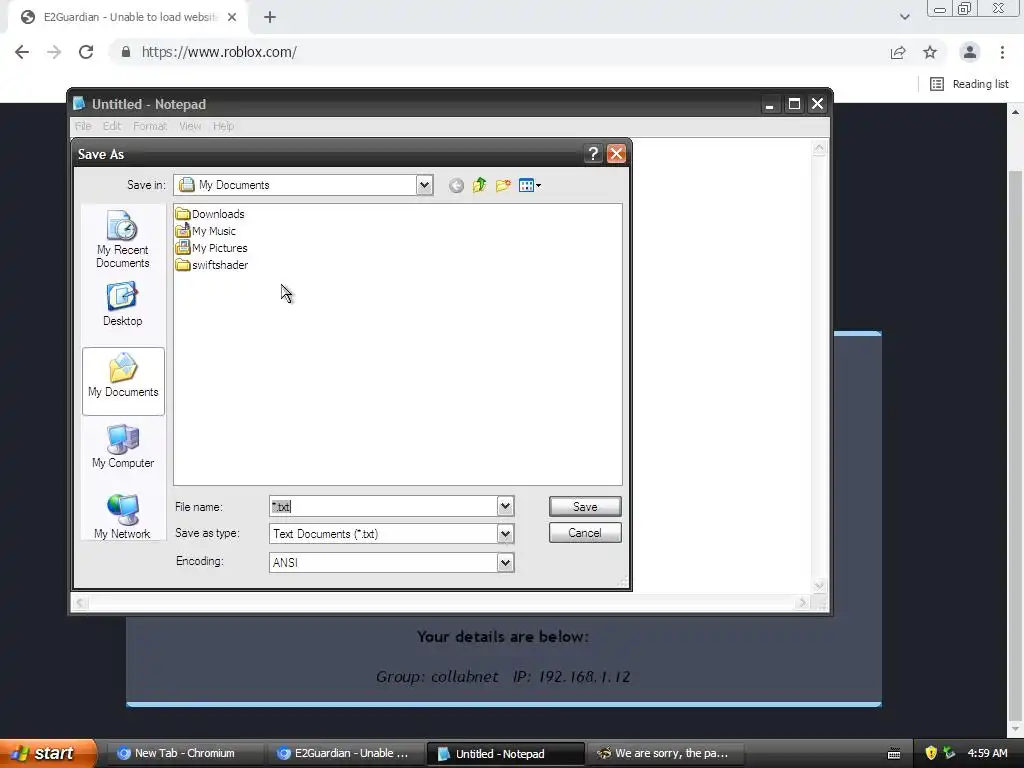The image size is (1024, 768).
Task: Switch to We are sorry taskbar item
Action: click(x=665, y=754)
